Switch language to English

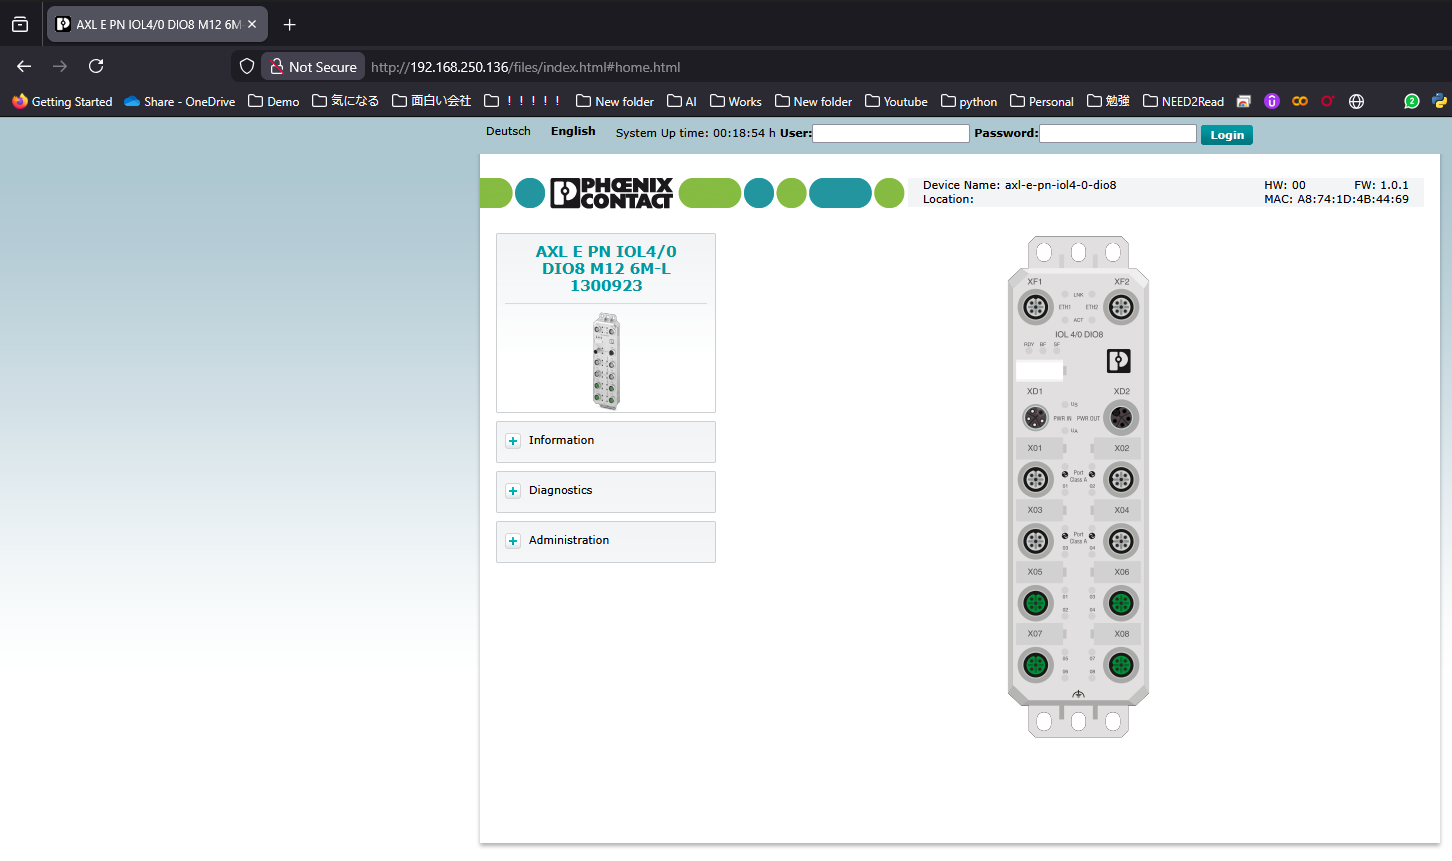pyautogui.click(x=573, y=132)
